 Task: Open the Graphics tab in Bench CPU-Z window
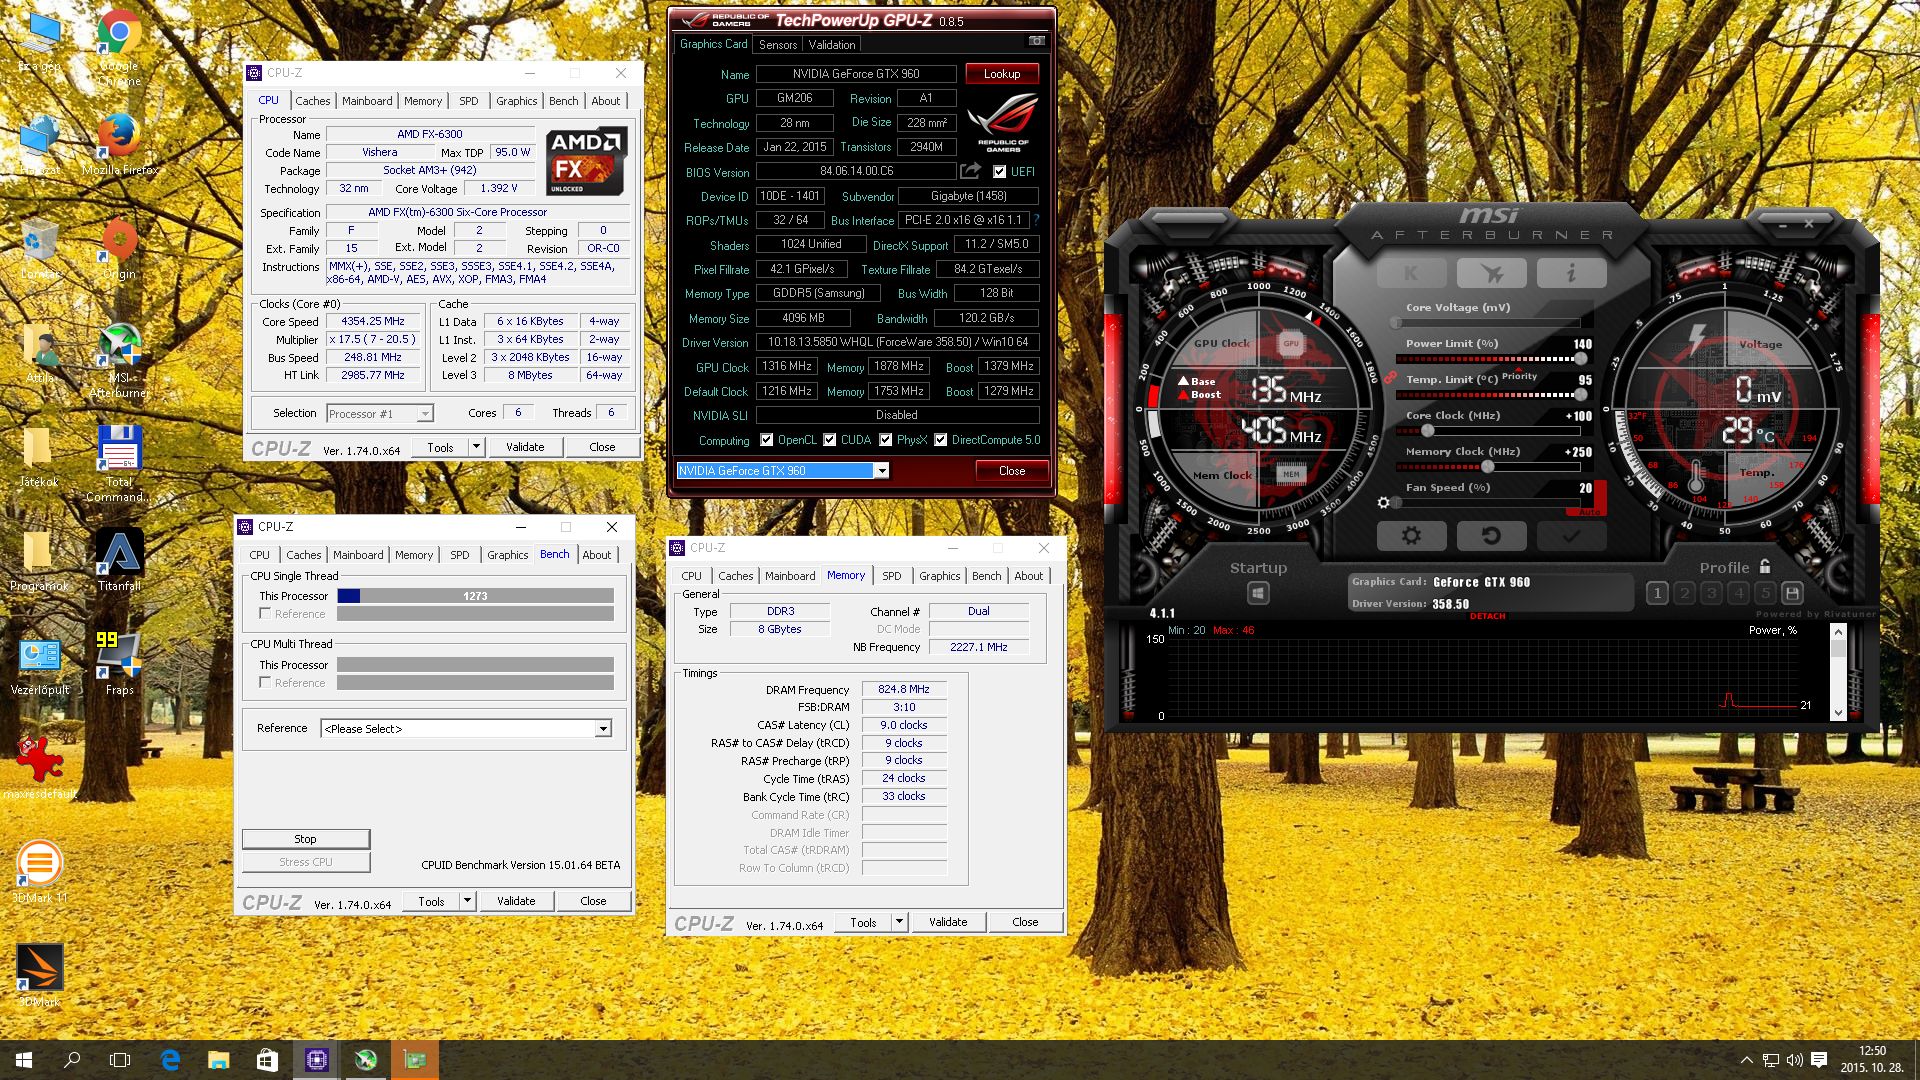click(x=507, y=555)
